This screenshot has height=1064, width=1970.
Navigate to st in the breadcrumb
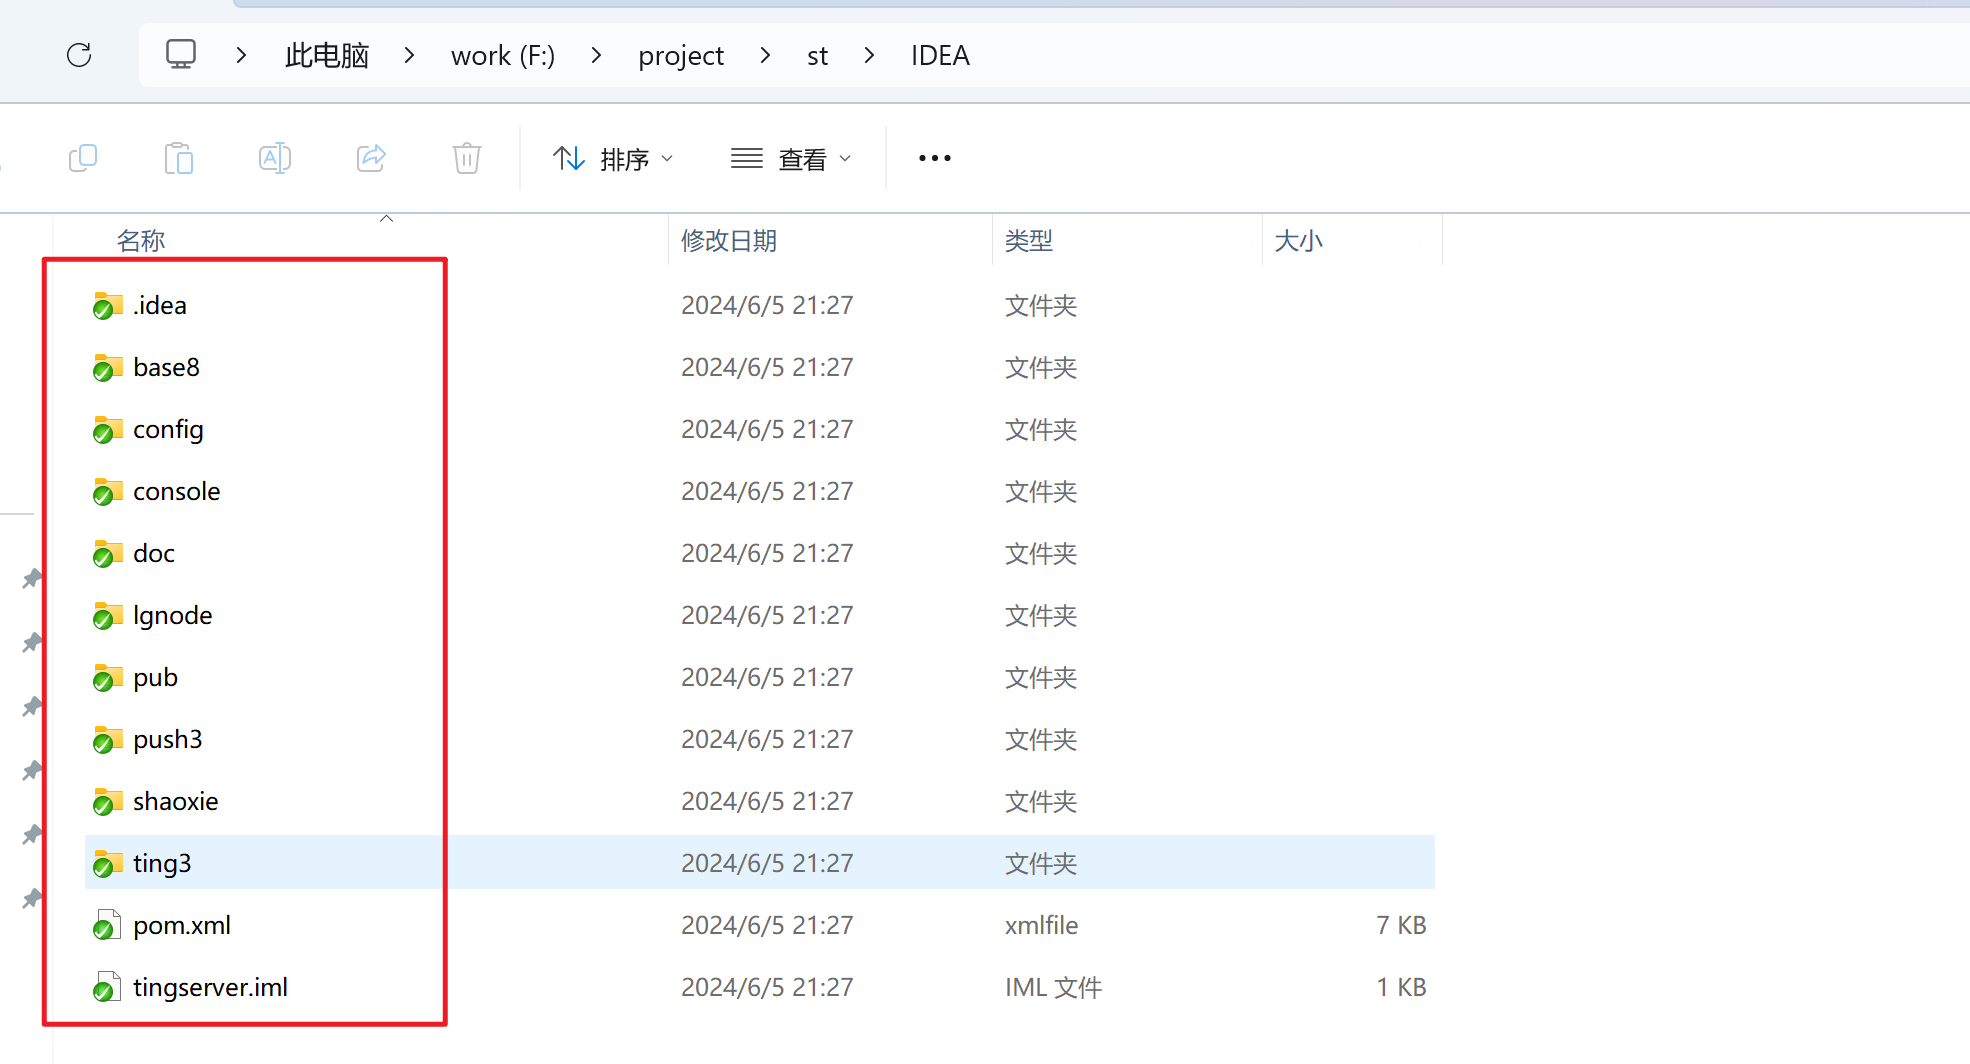click(817, 55)
